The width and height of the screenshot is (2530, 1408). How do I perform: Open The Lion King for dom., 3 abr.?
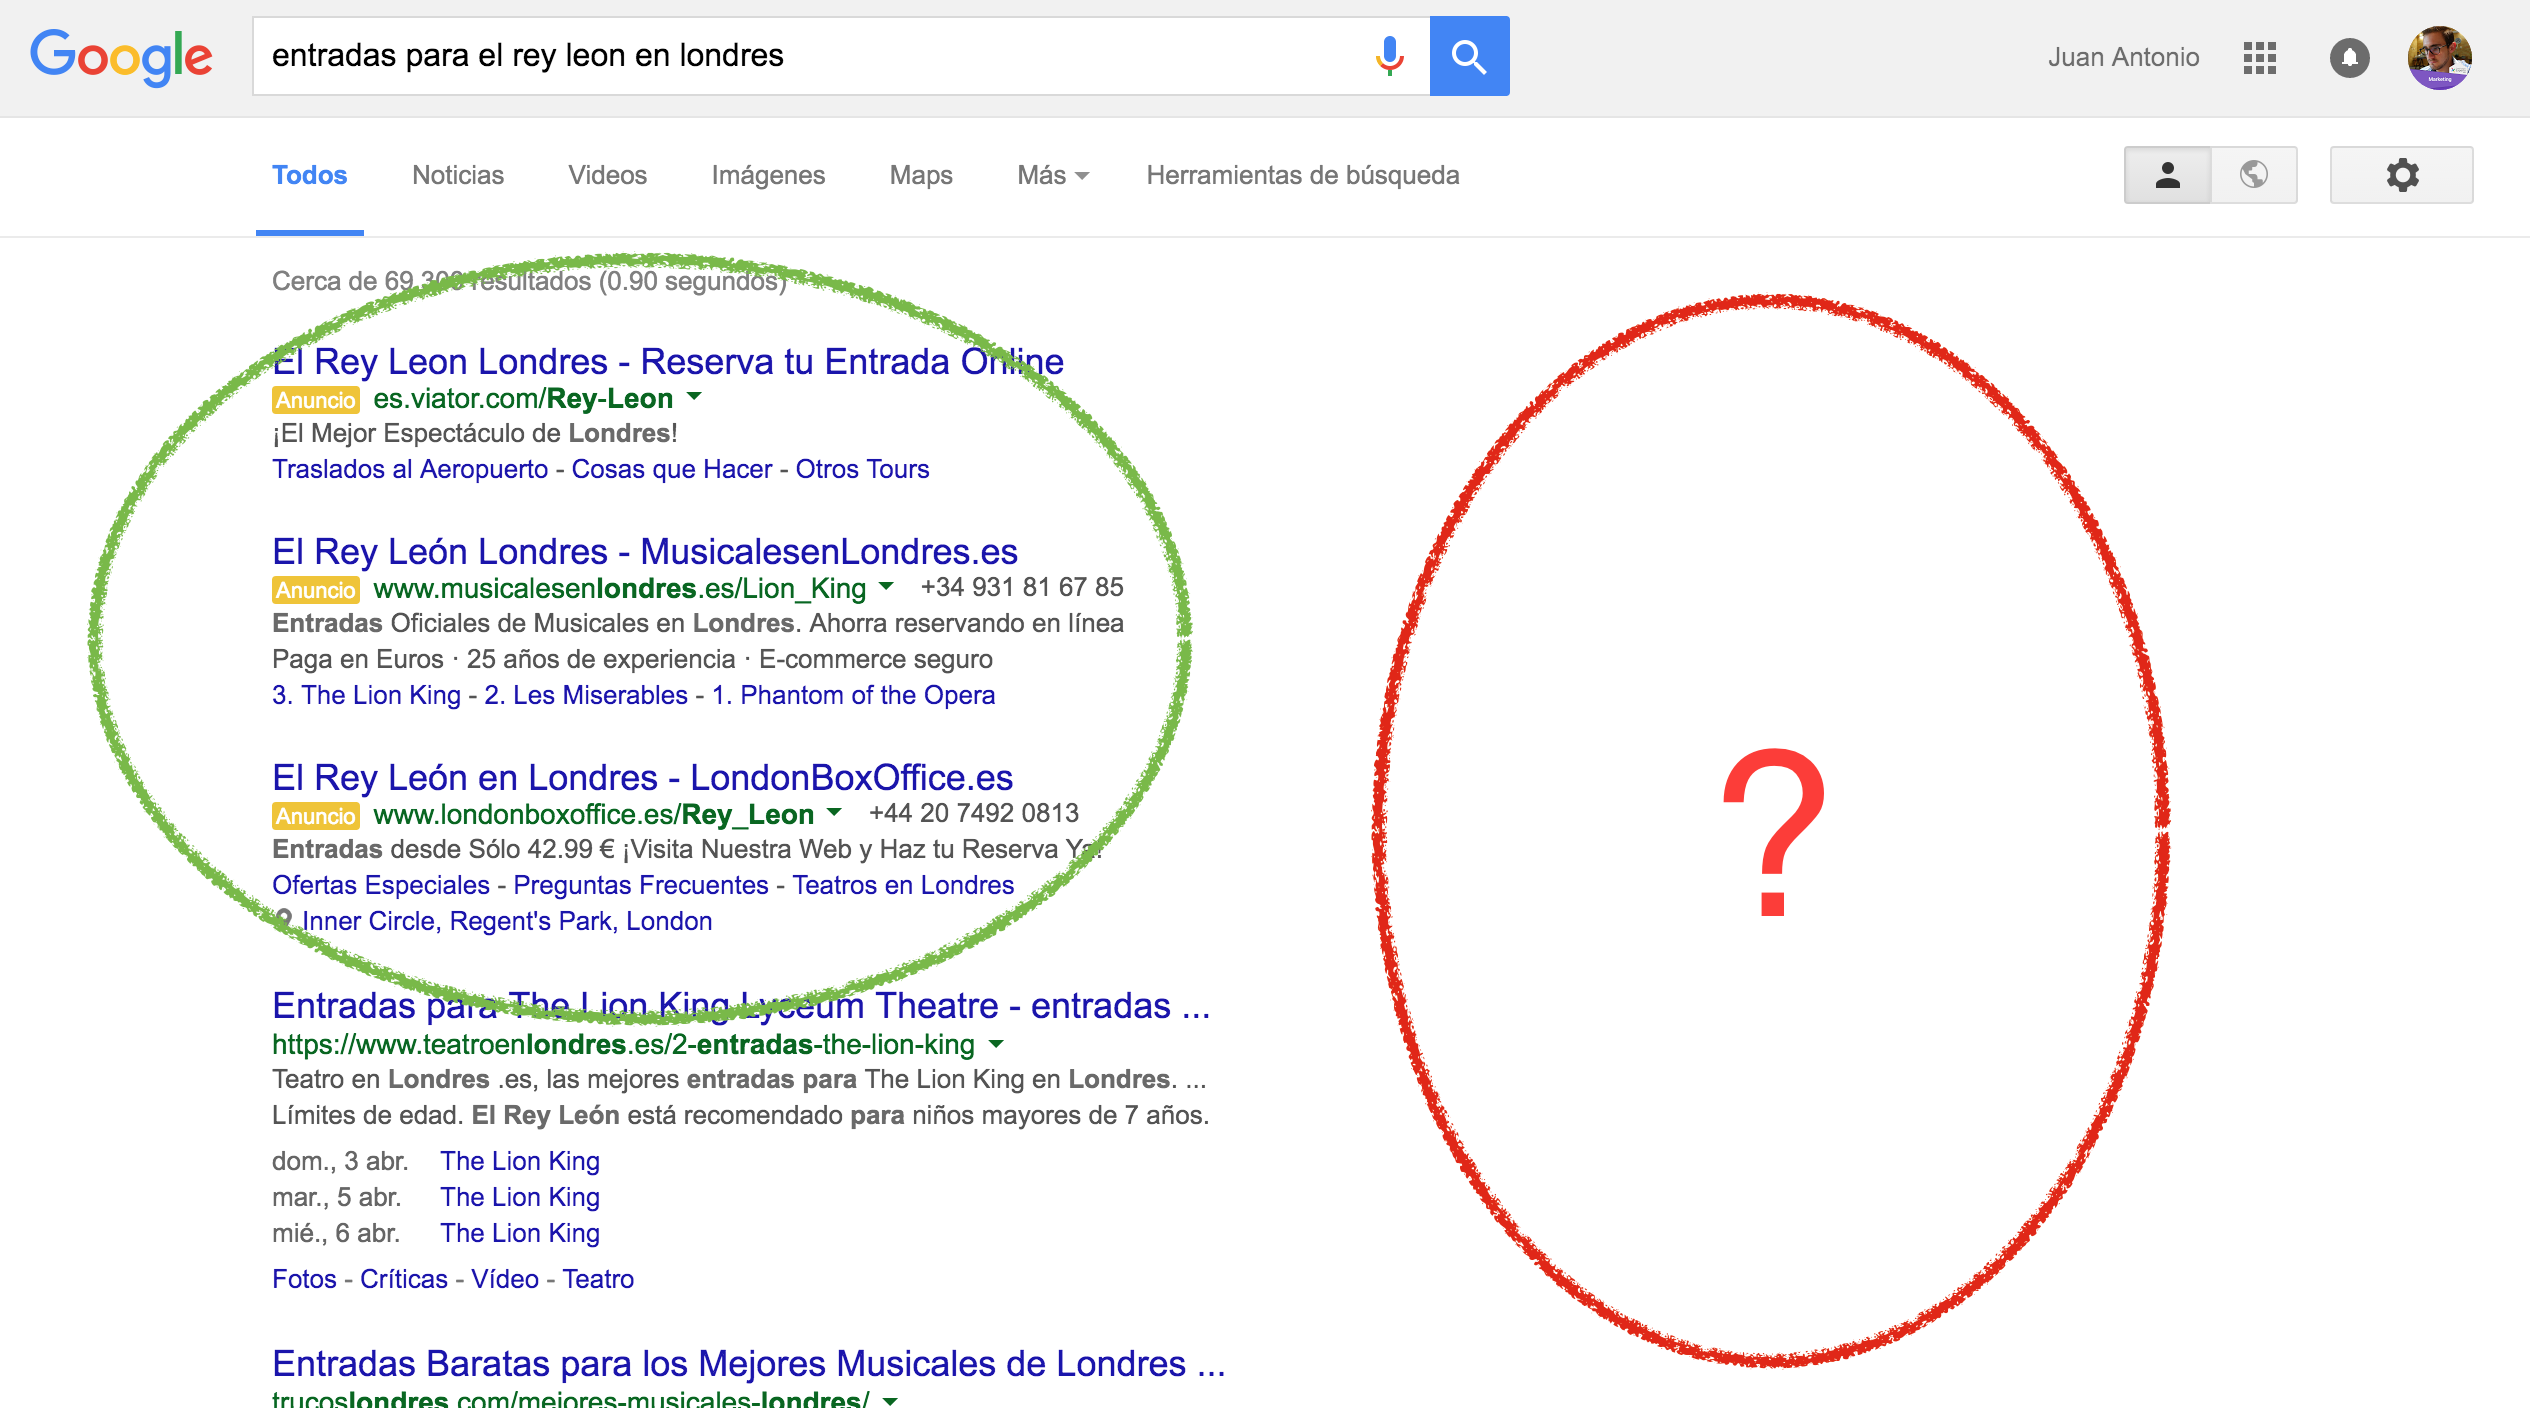coord(520,1161)
